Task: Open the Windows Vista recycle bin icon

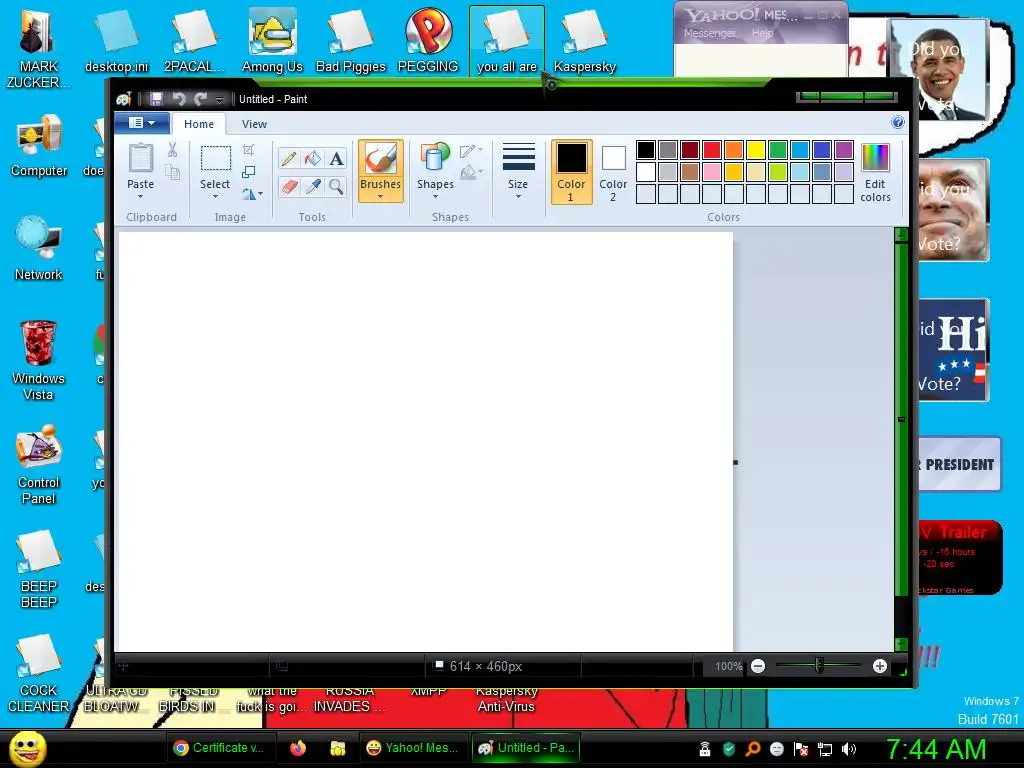Action: (38, 359)
